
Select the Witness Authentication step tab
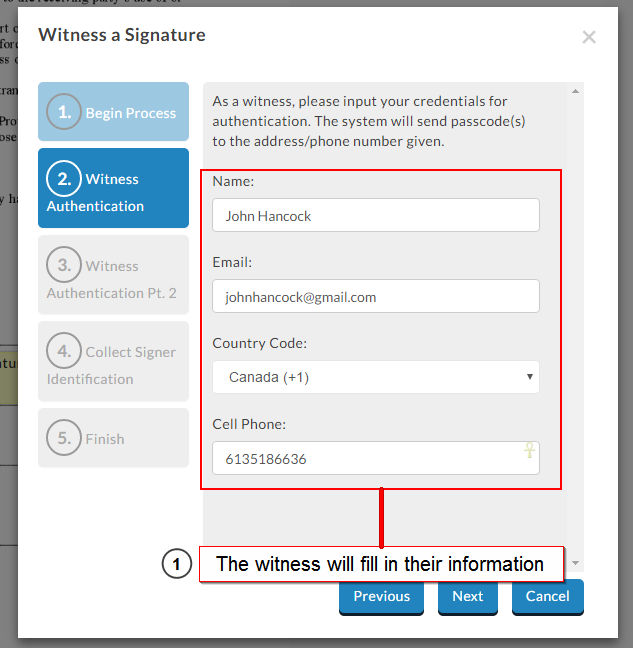[x=113, y=192]
